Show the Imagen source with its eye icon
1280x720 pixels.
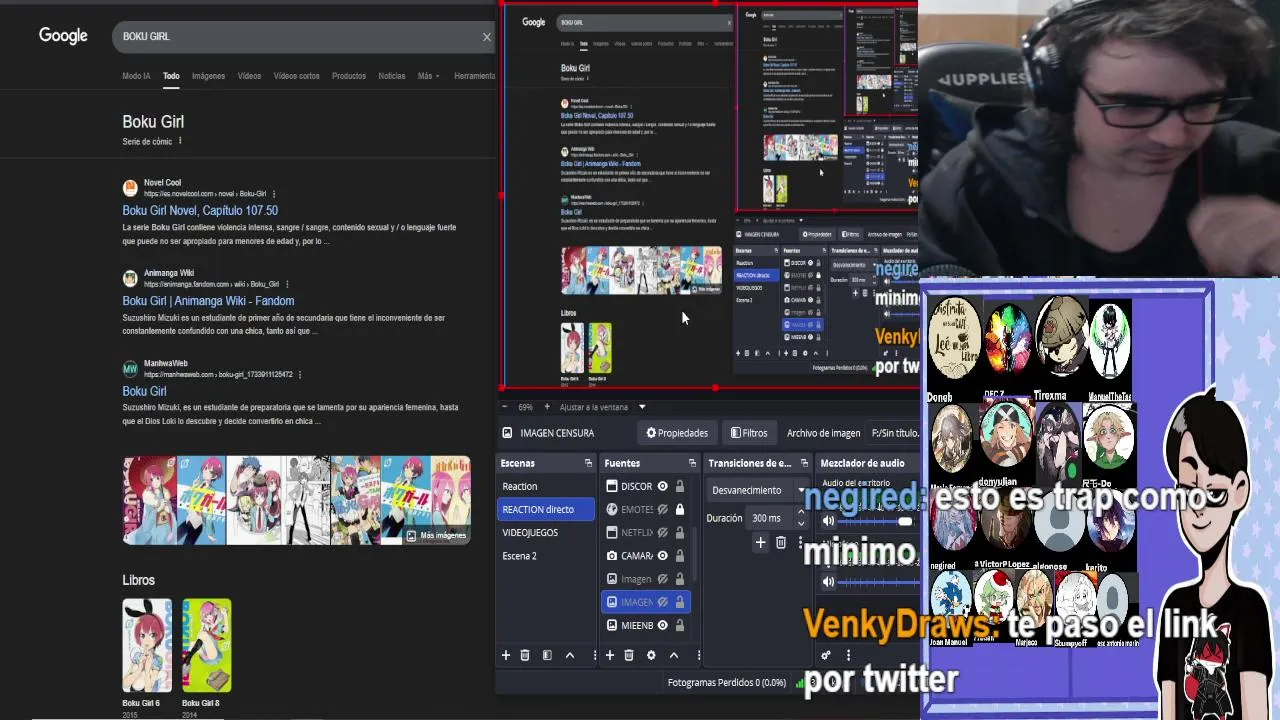point(662,579)
